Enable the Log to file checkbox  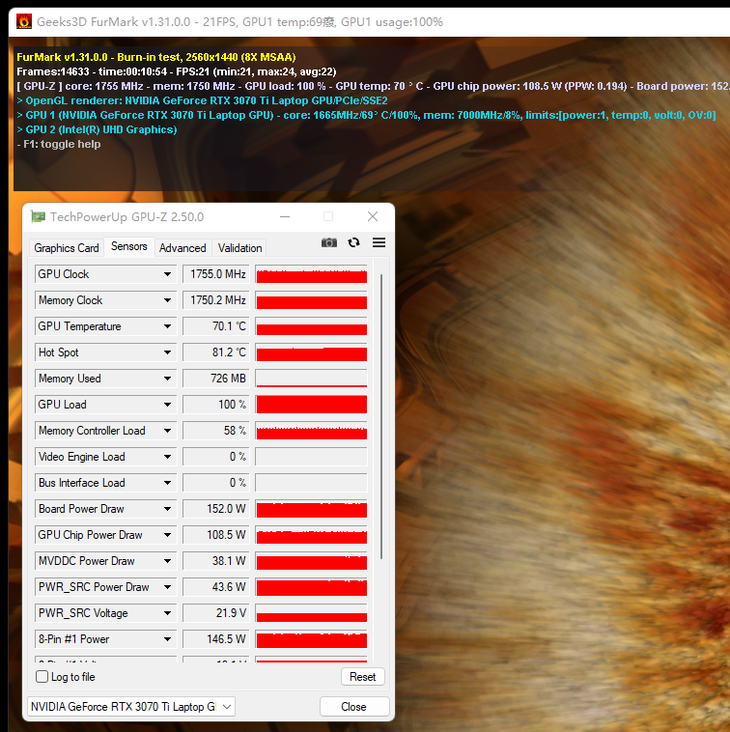(x=42, y=676)
